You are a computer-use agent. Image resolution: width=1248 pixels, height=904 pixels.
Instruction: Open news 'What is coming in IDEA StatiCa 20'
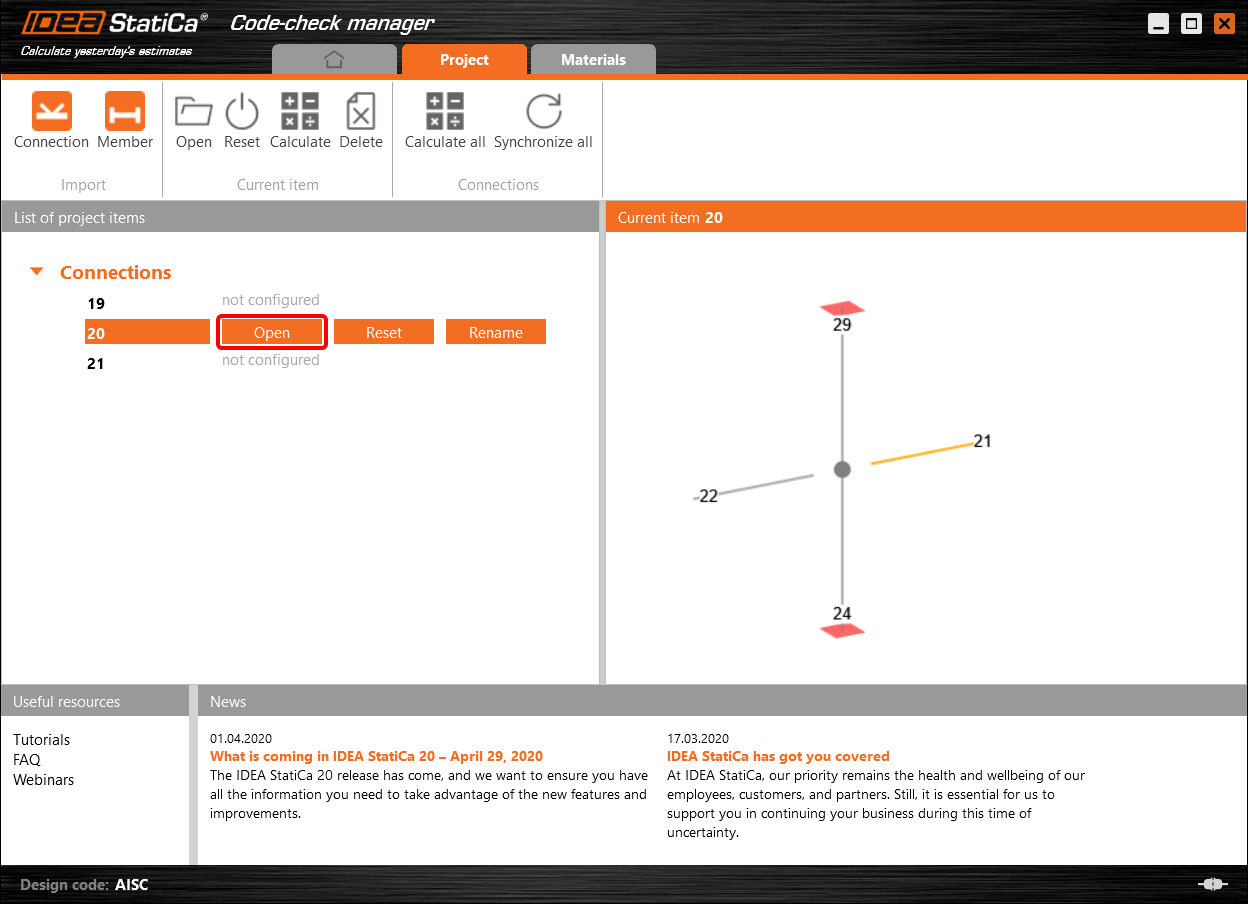coord(376,756)
